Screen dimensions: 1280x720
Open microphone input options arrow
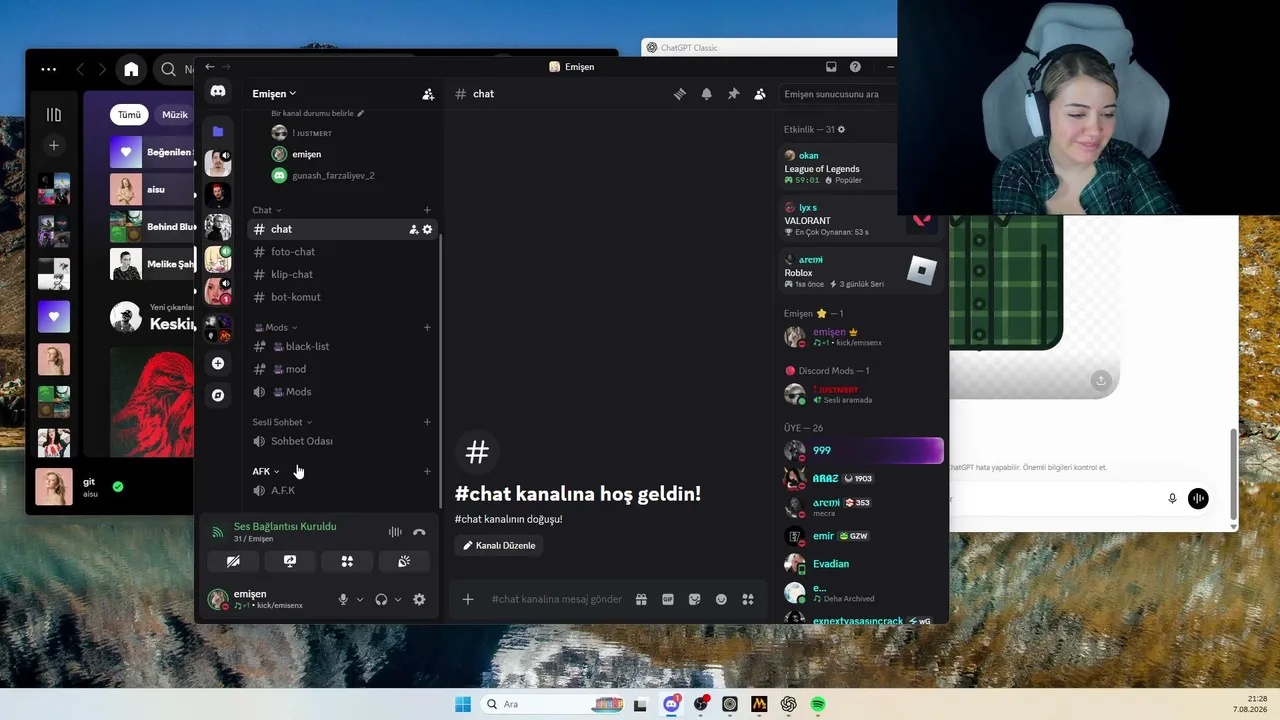360,600
